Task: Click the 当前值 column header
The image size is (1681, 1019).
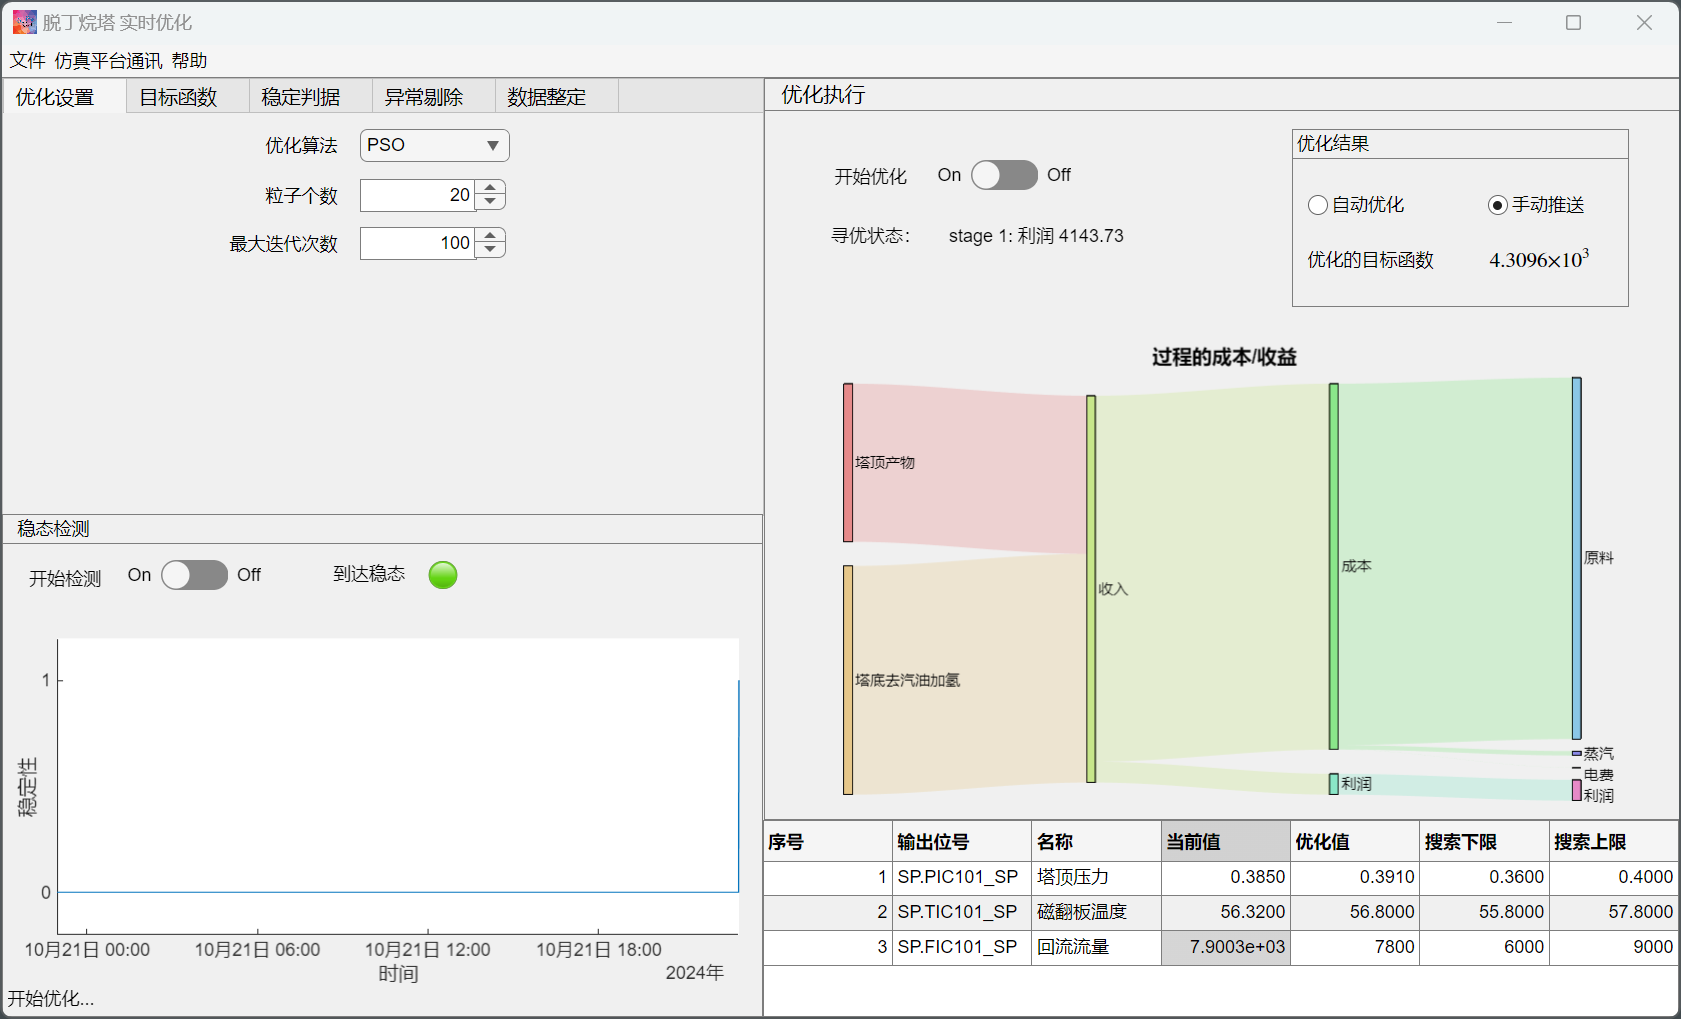Action: pyautogui.click(x=1225, y=842)
